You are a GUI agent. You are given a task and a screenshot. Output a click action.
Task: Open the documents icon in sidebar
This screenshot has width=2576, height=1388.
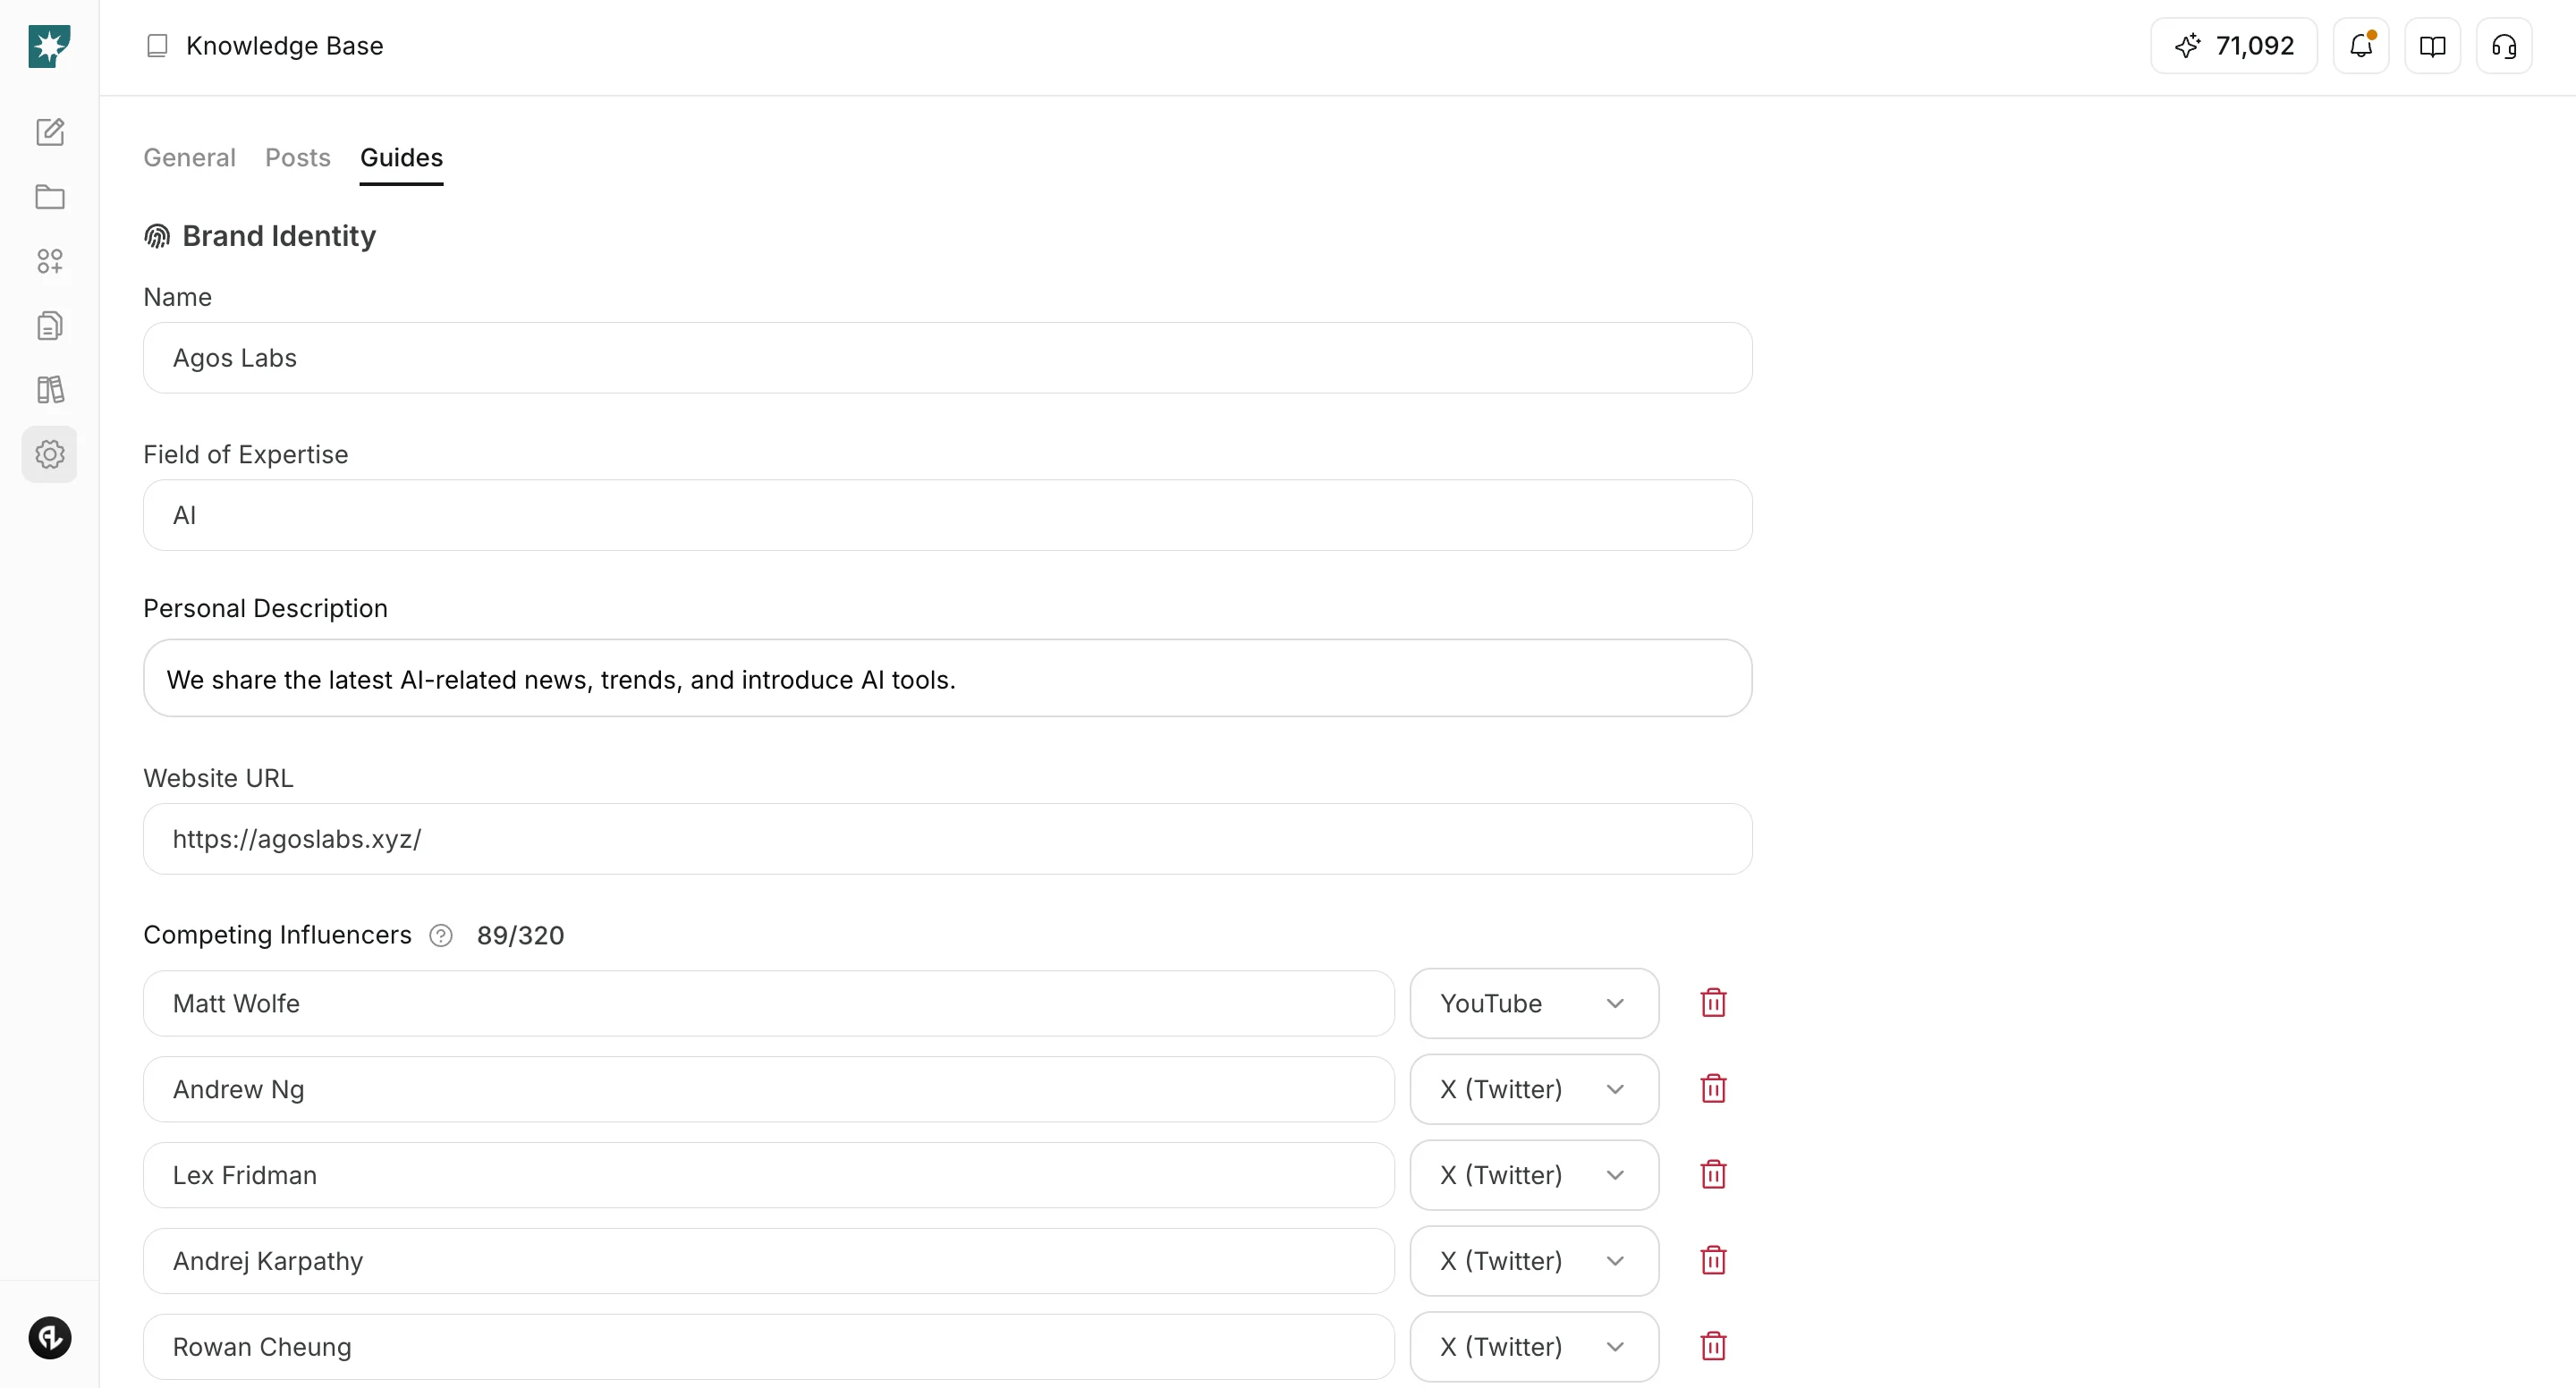50,326
